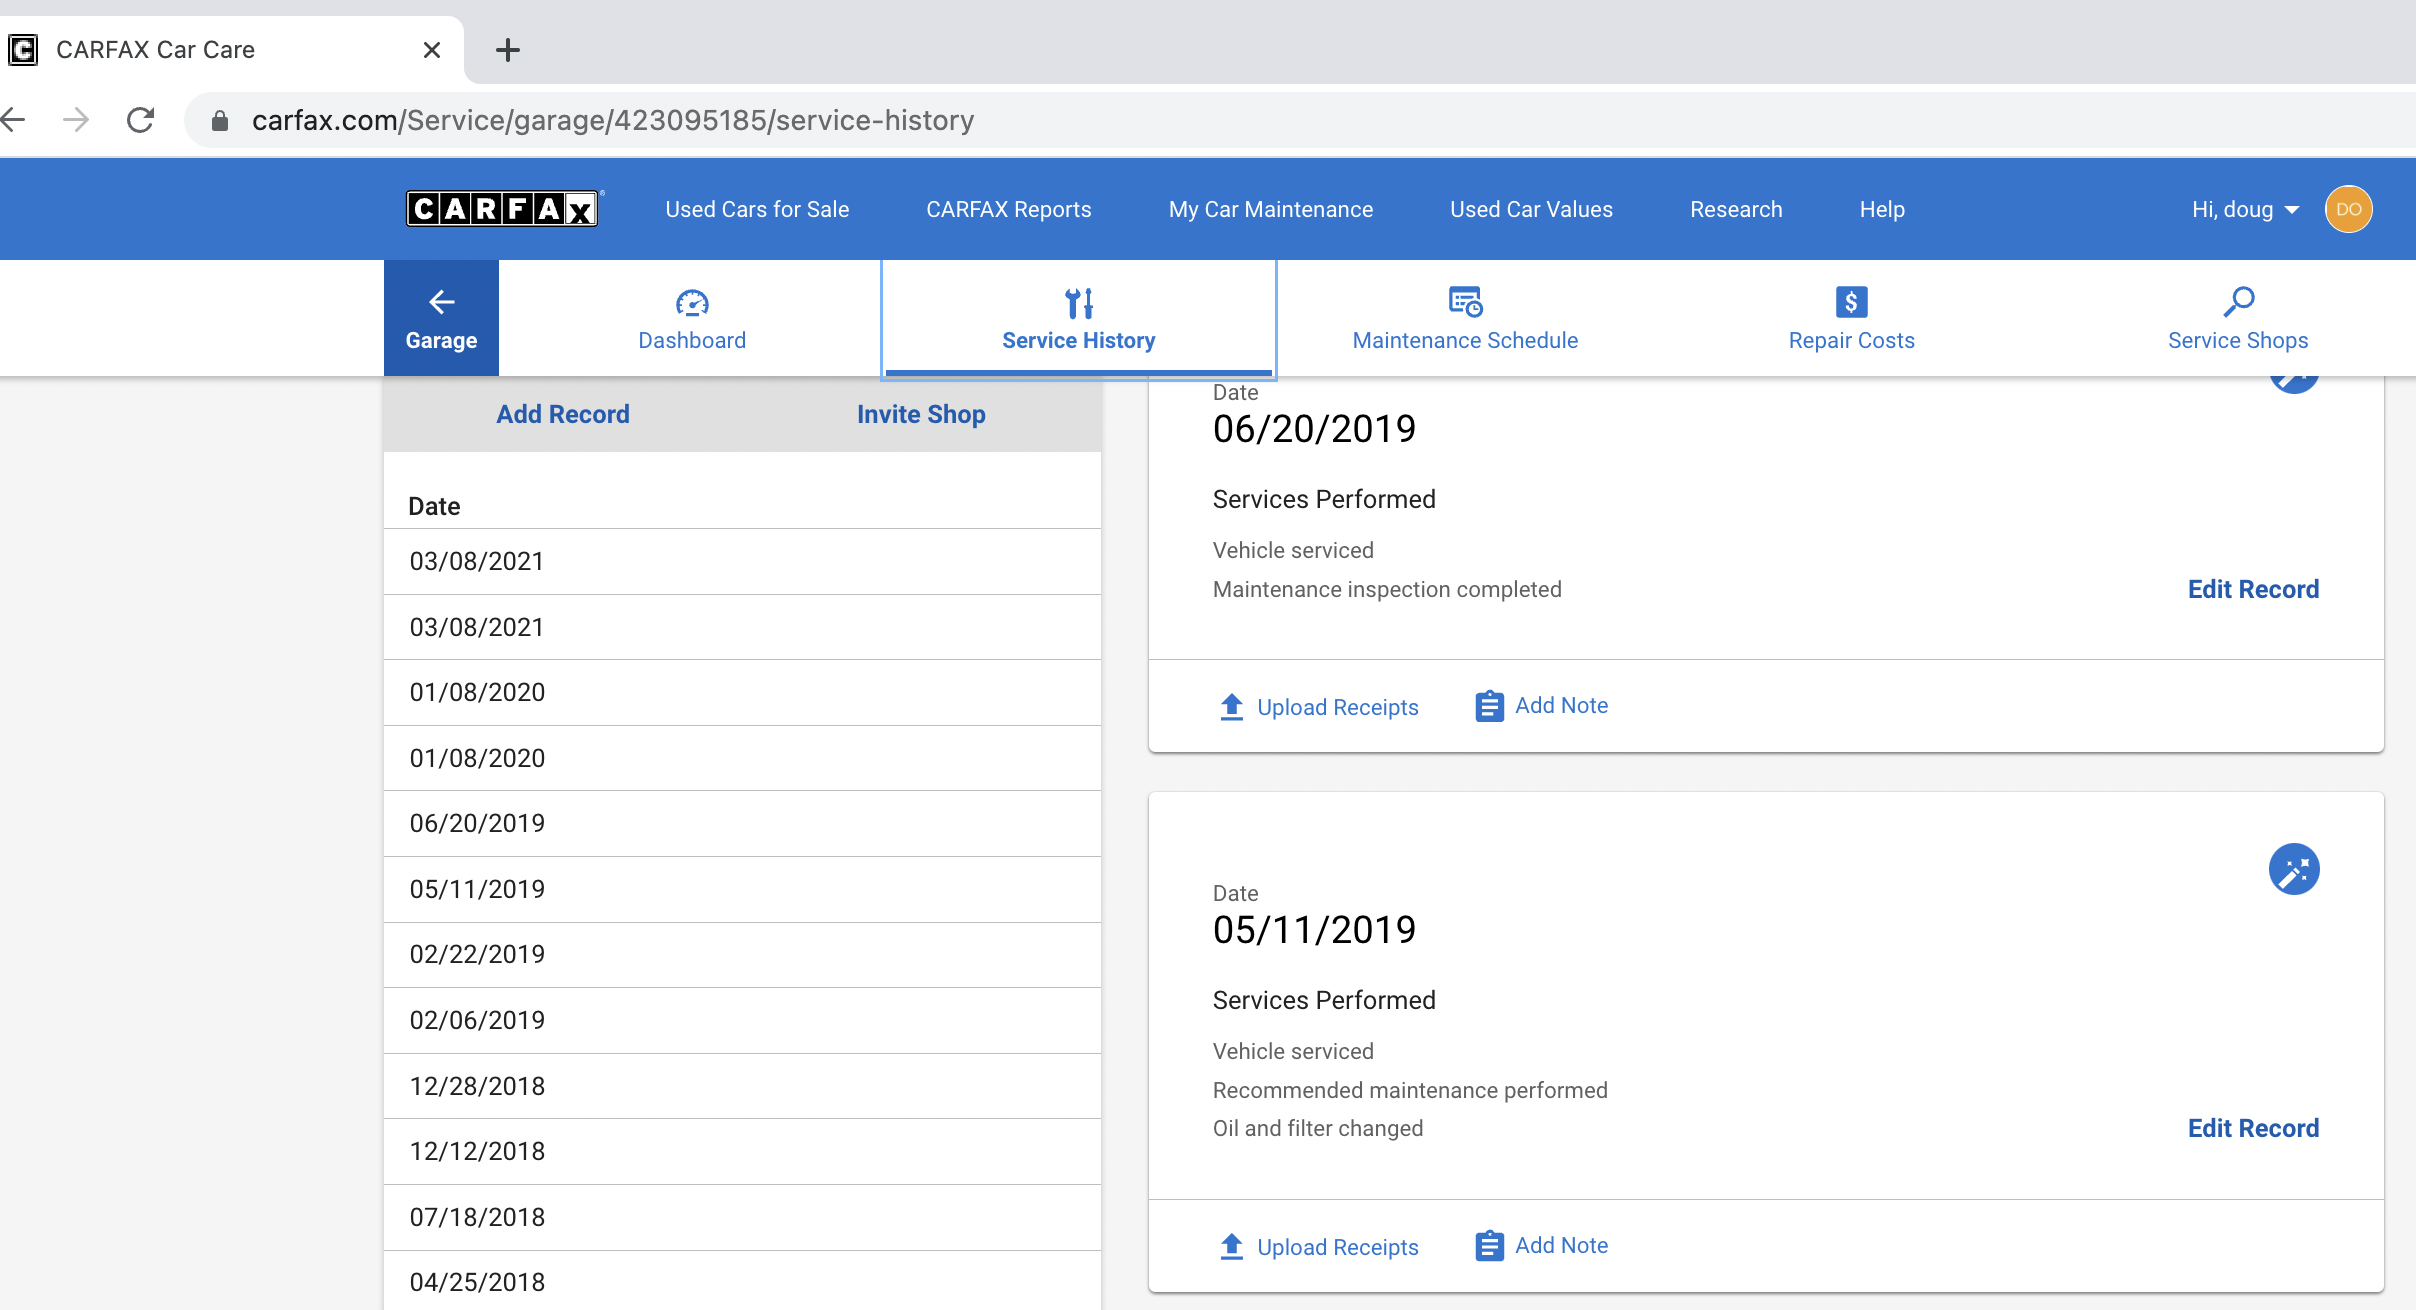Select the first 03/08/2021 date row
The height and width of the screenshot is (1310, 2416).
742,562
